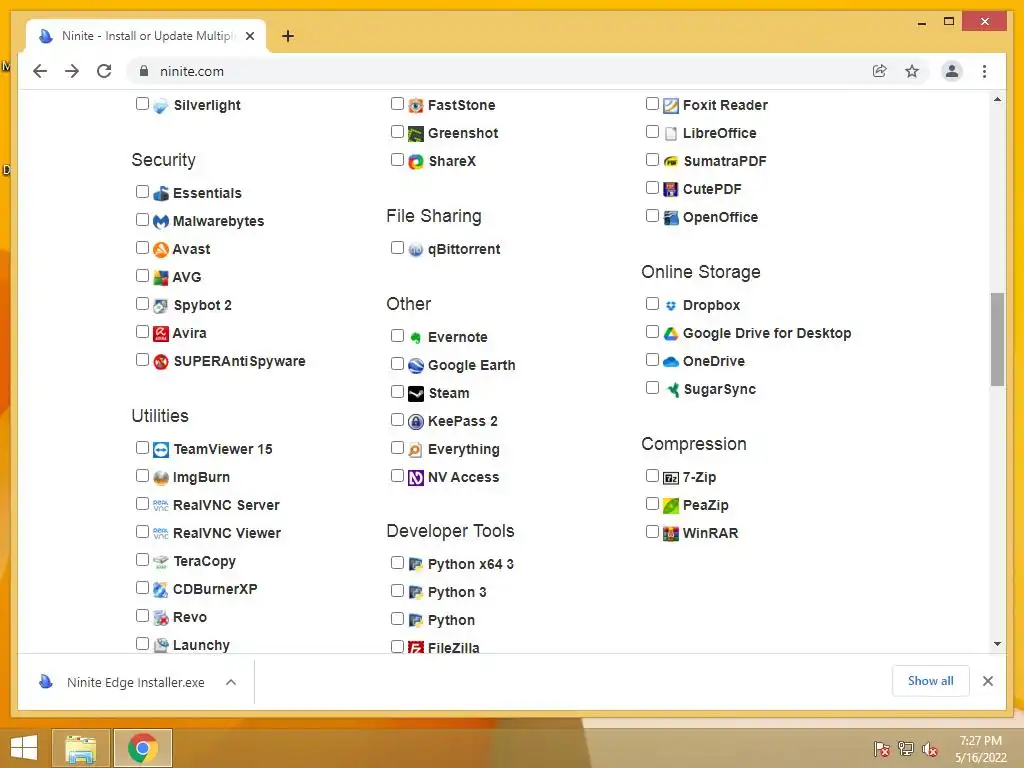Click the CDBurnerXP icon
This screenshot has width=1024, height=768.
pyautogui.click(x=161, y=590)
